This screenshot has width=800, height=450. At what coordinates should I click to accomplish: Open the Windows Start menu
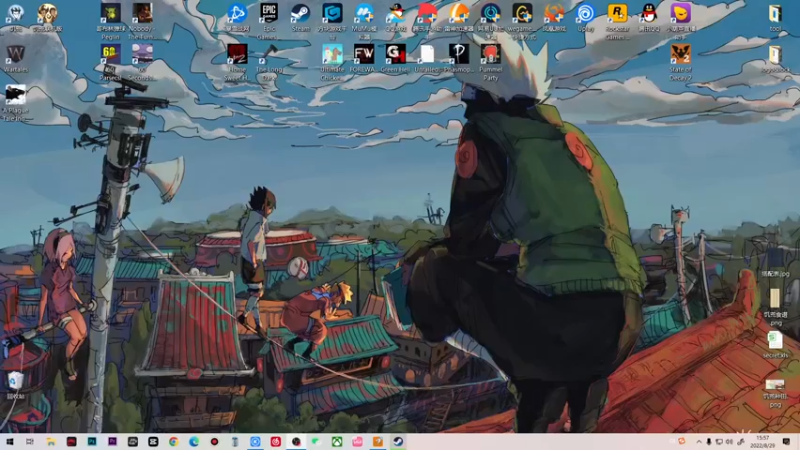(x=10, y=442)
